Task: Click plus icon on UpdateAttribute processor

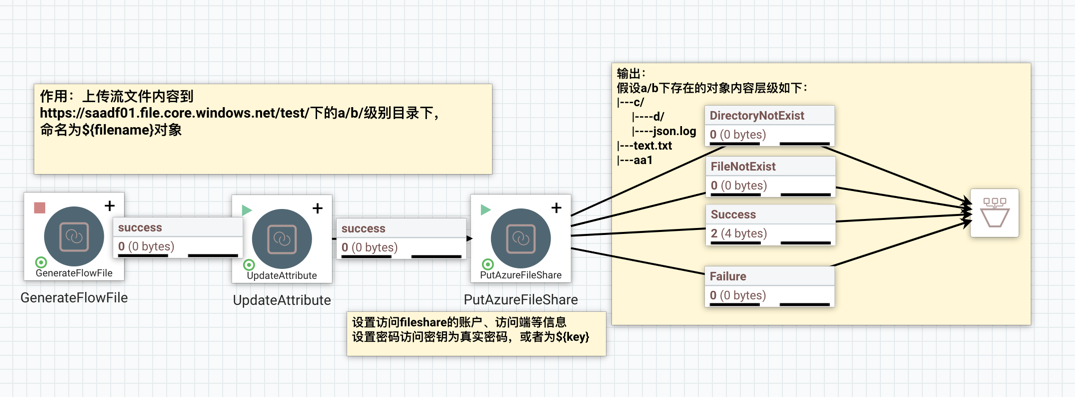Action: pyautogui.click(x=318, y=208)
